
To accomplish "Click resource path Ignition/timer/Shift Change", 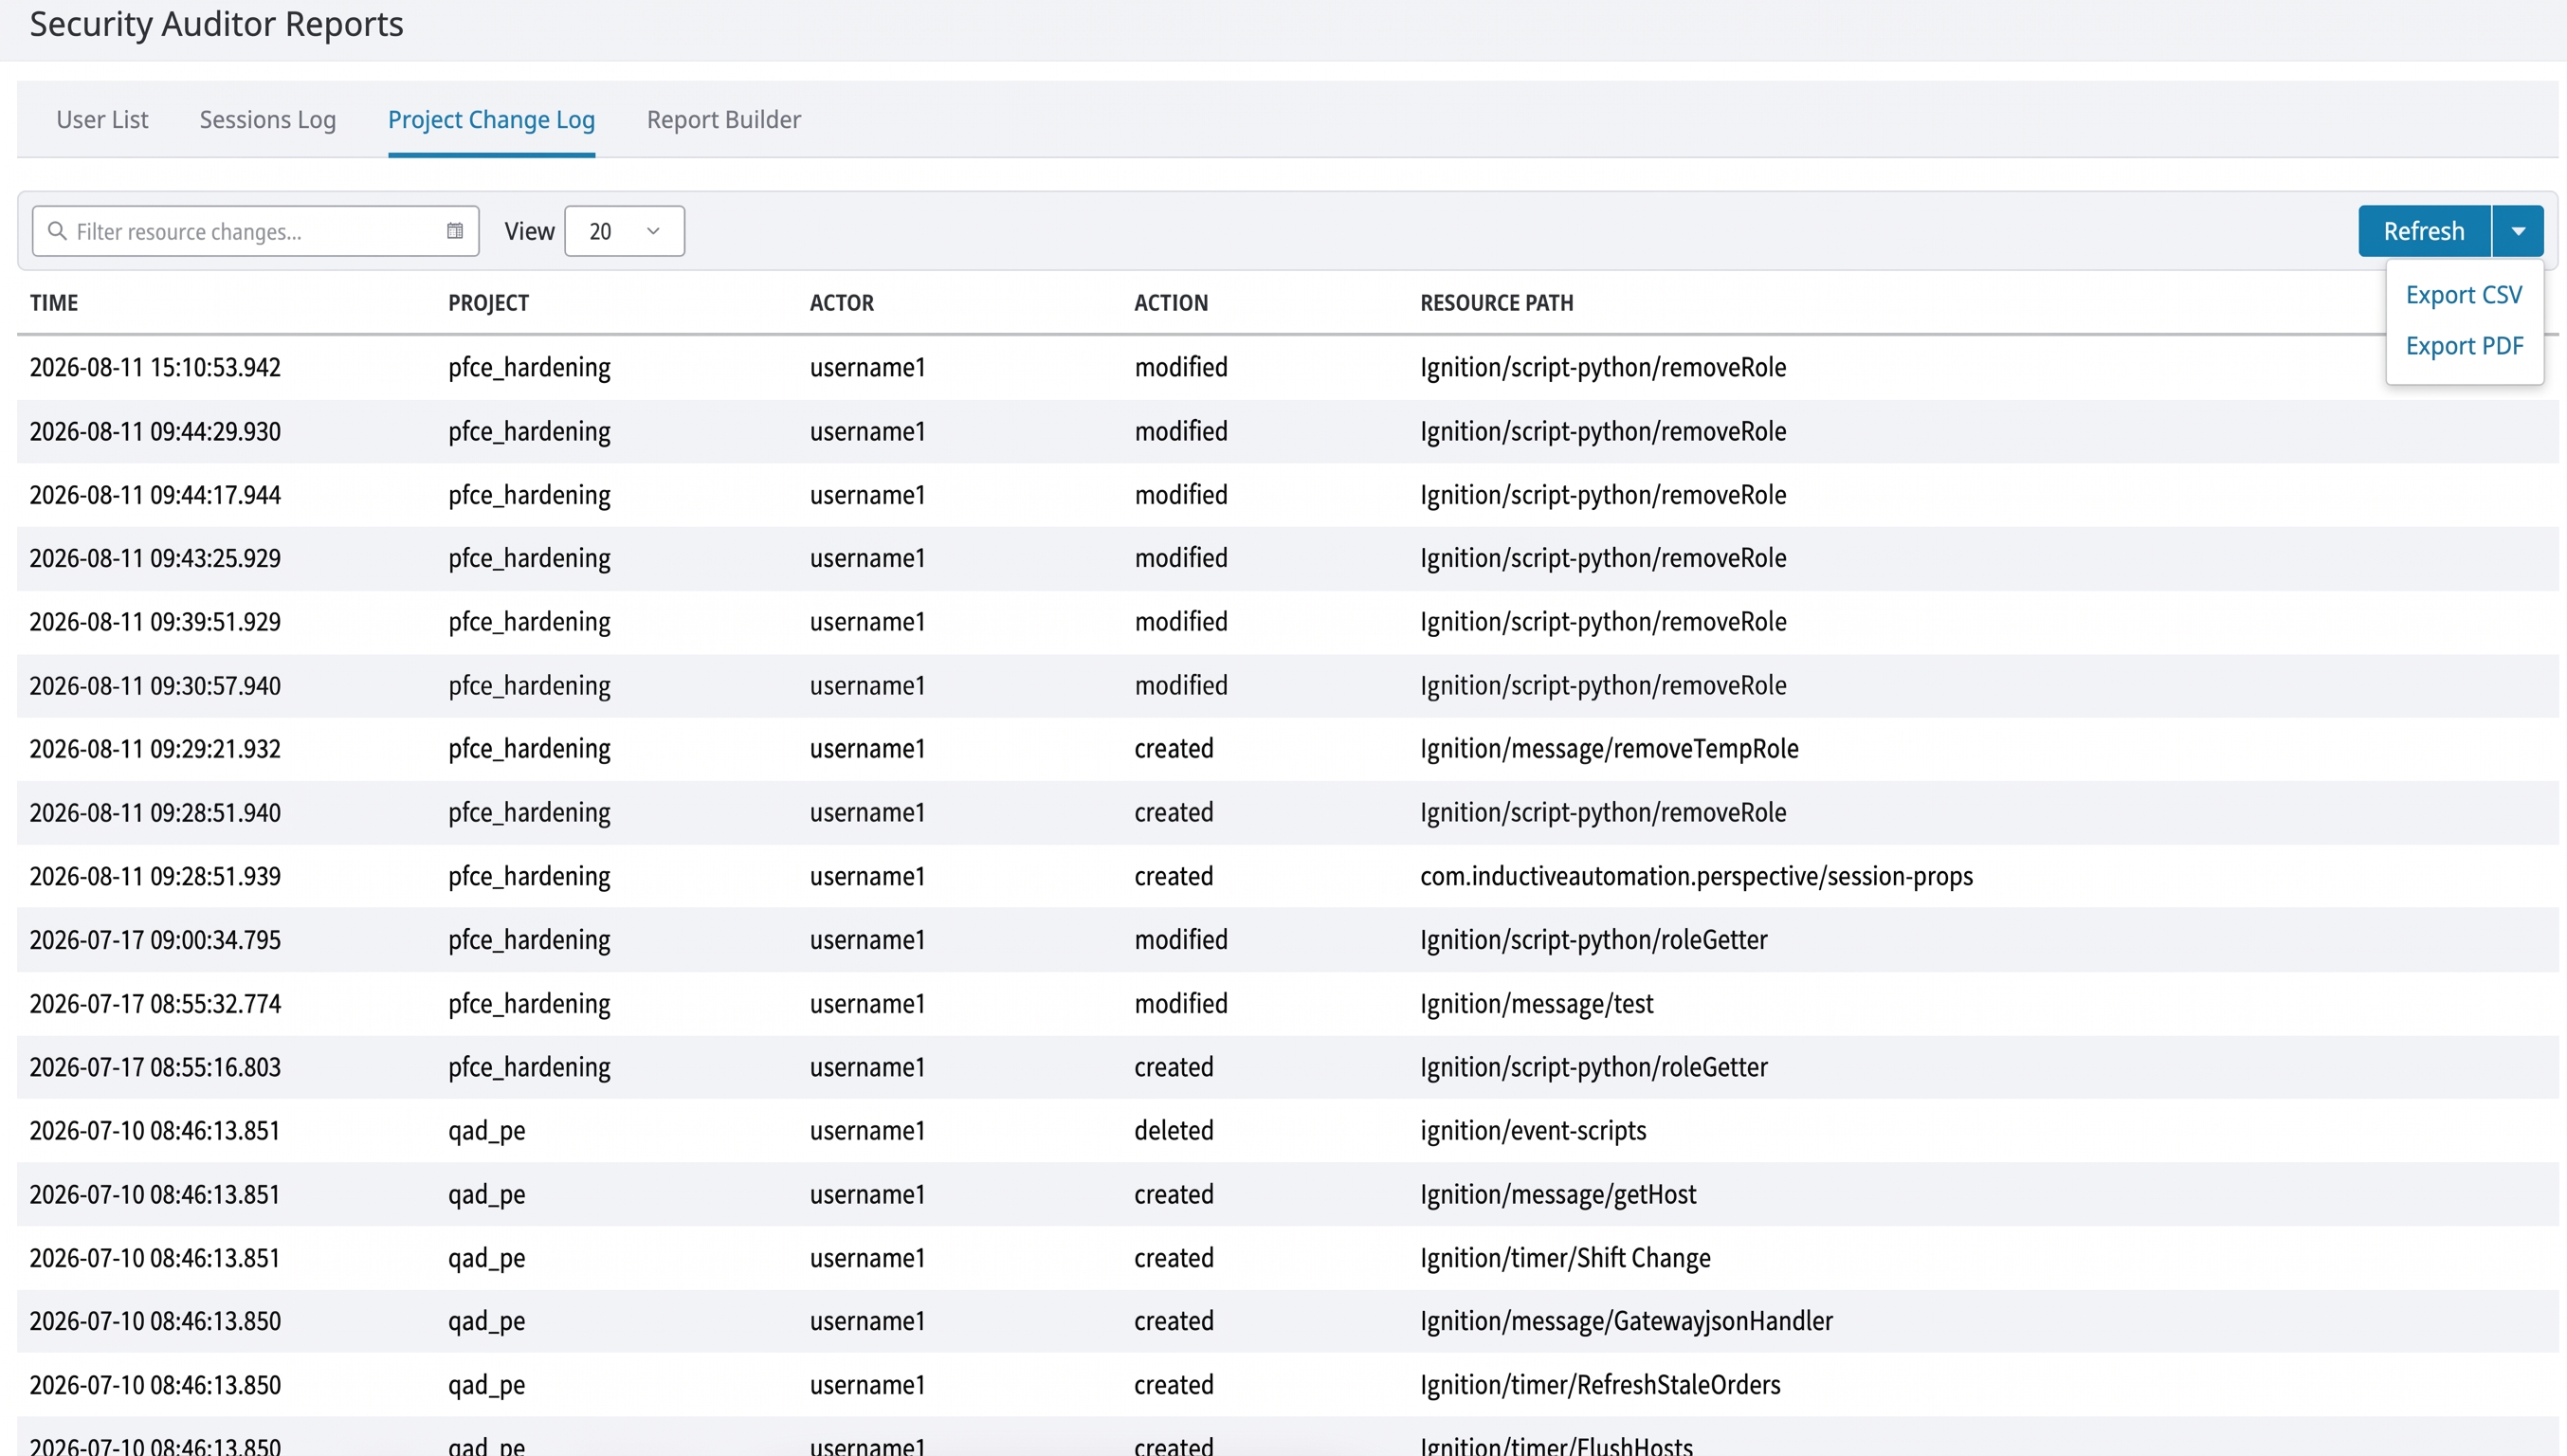I will [x=1565, y=1258].
